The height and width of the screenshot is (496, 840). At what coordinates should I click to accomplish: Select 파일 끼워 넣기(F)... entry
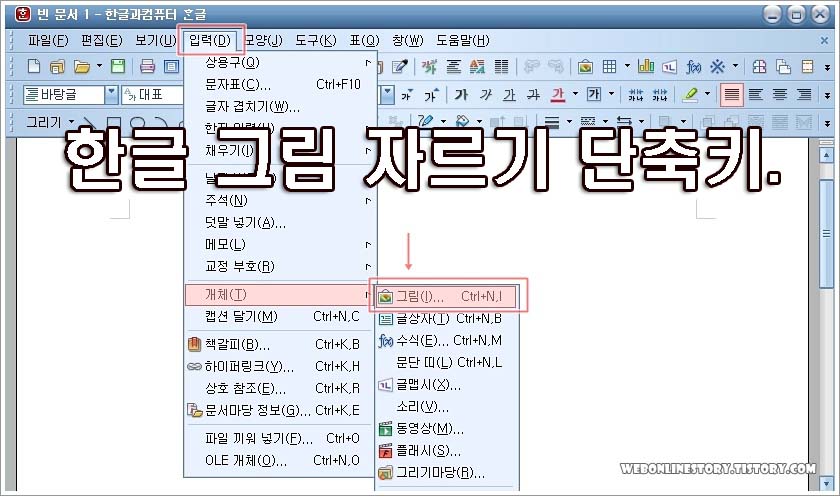(281, 439)
